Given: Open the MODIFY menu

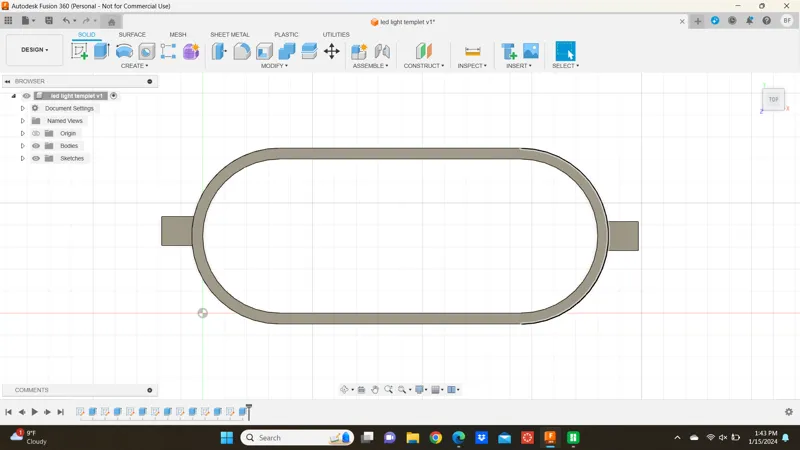Looking at the screenshot, I should (x=274, y=66).
